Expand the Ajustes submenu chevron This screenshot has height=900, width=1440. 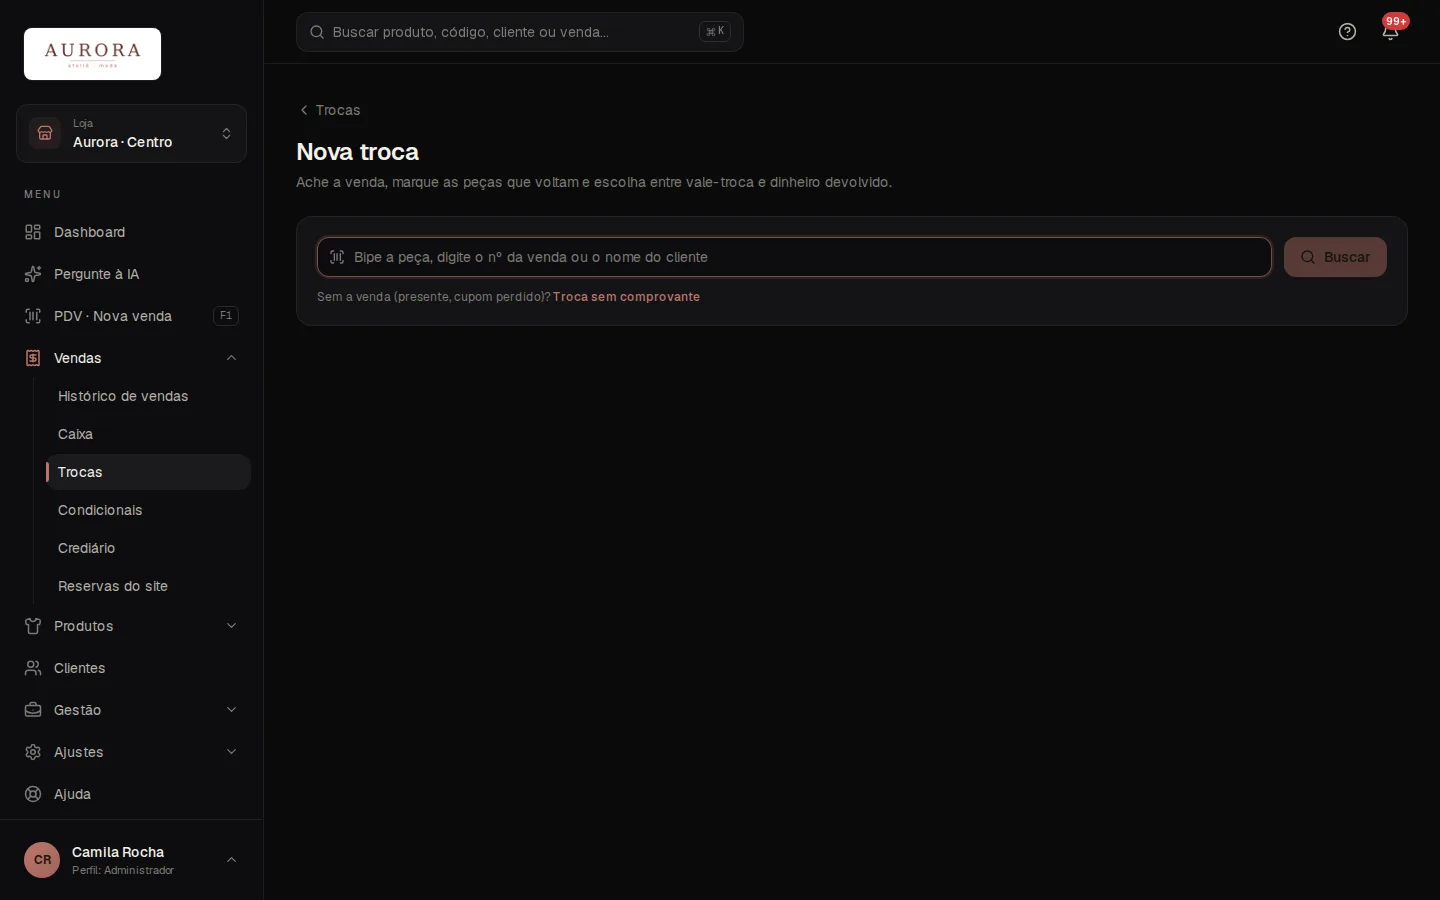click(x=231, y=752)
